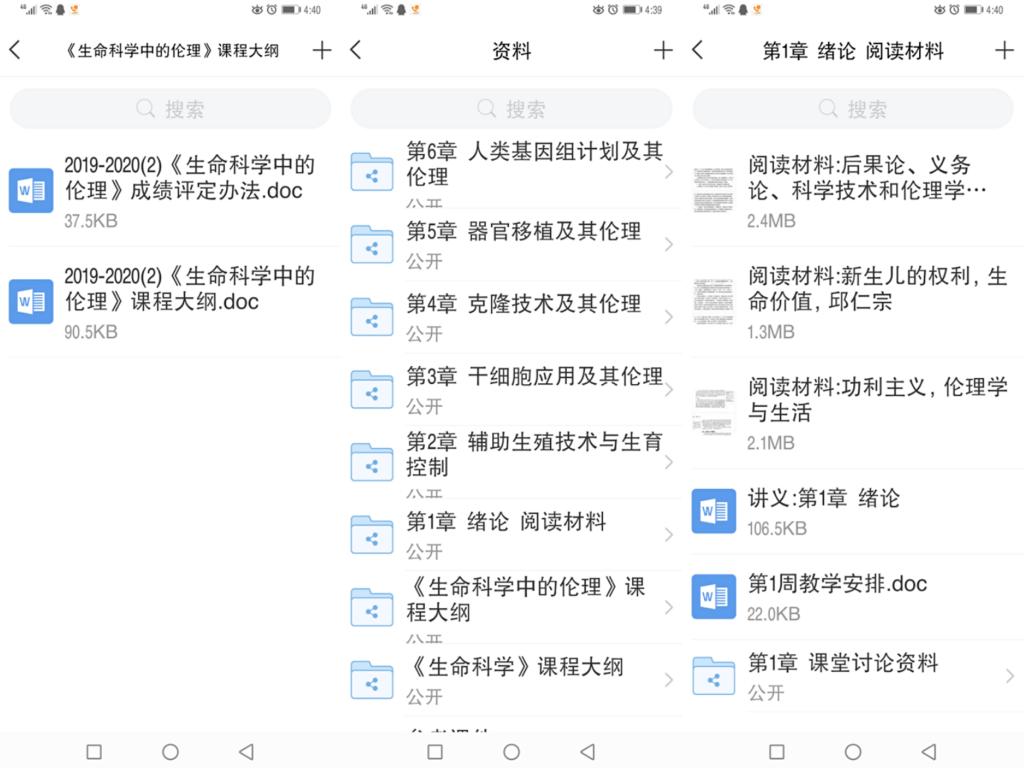Image resolution: width=1024 pixels, height=768 pixels.
Task: Expand chevron next to 第4章 克隆技术及其伦理
Action: point(668,317)
